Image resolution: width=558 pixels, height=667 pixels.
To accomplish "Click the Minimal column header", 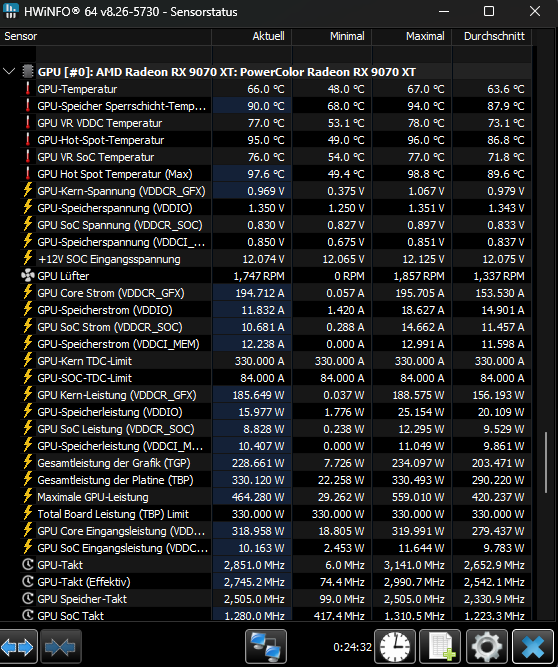I will 331,36.
